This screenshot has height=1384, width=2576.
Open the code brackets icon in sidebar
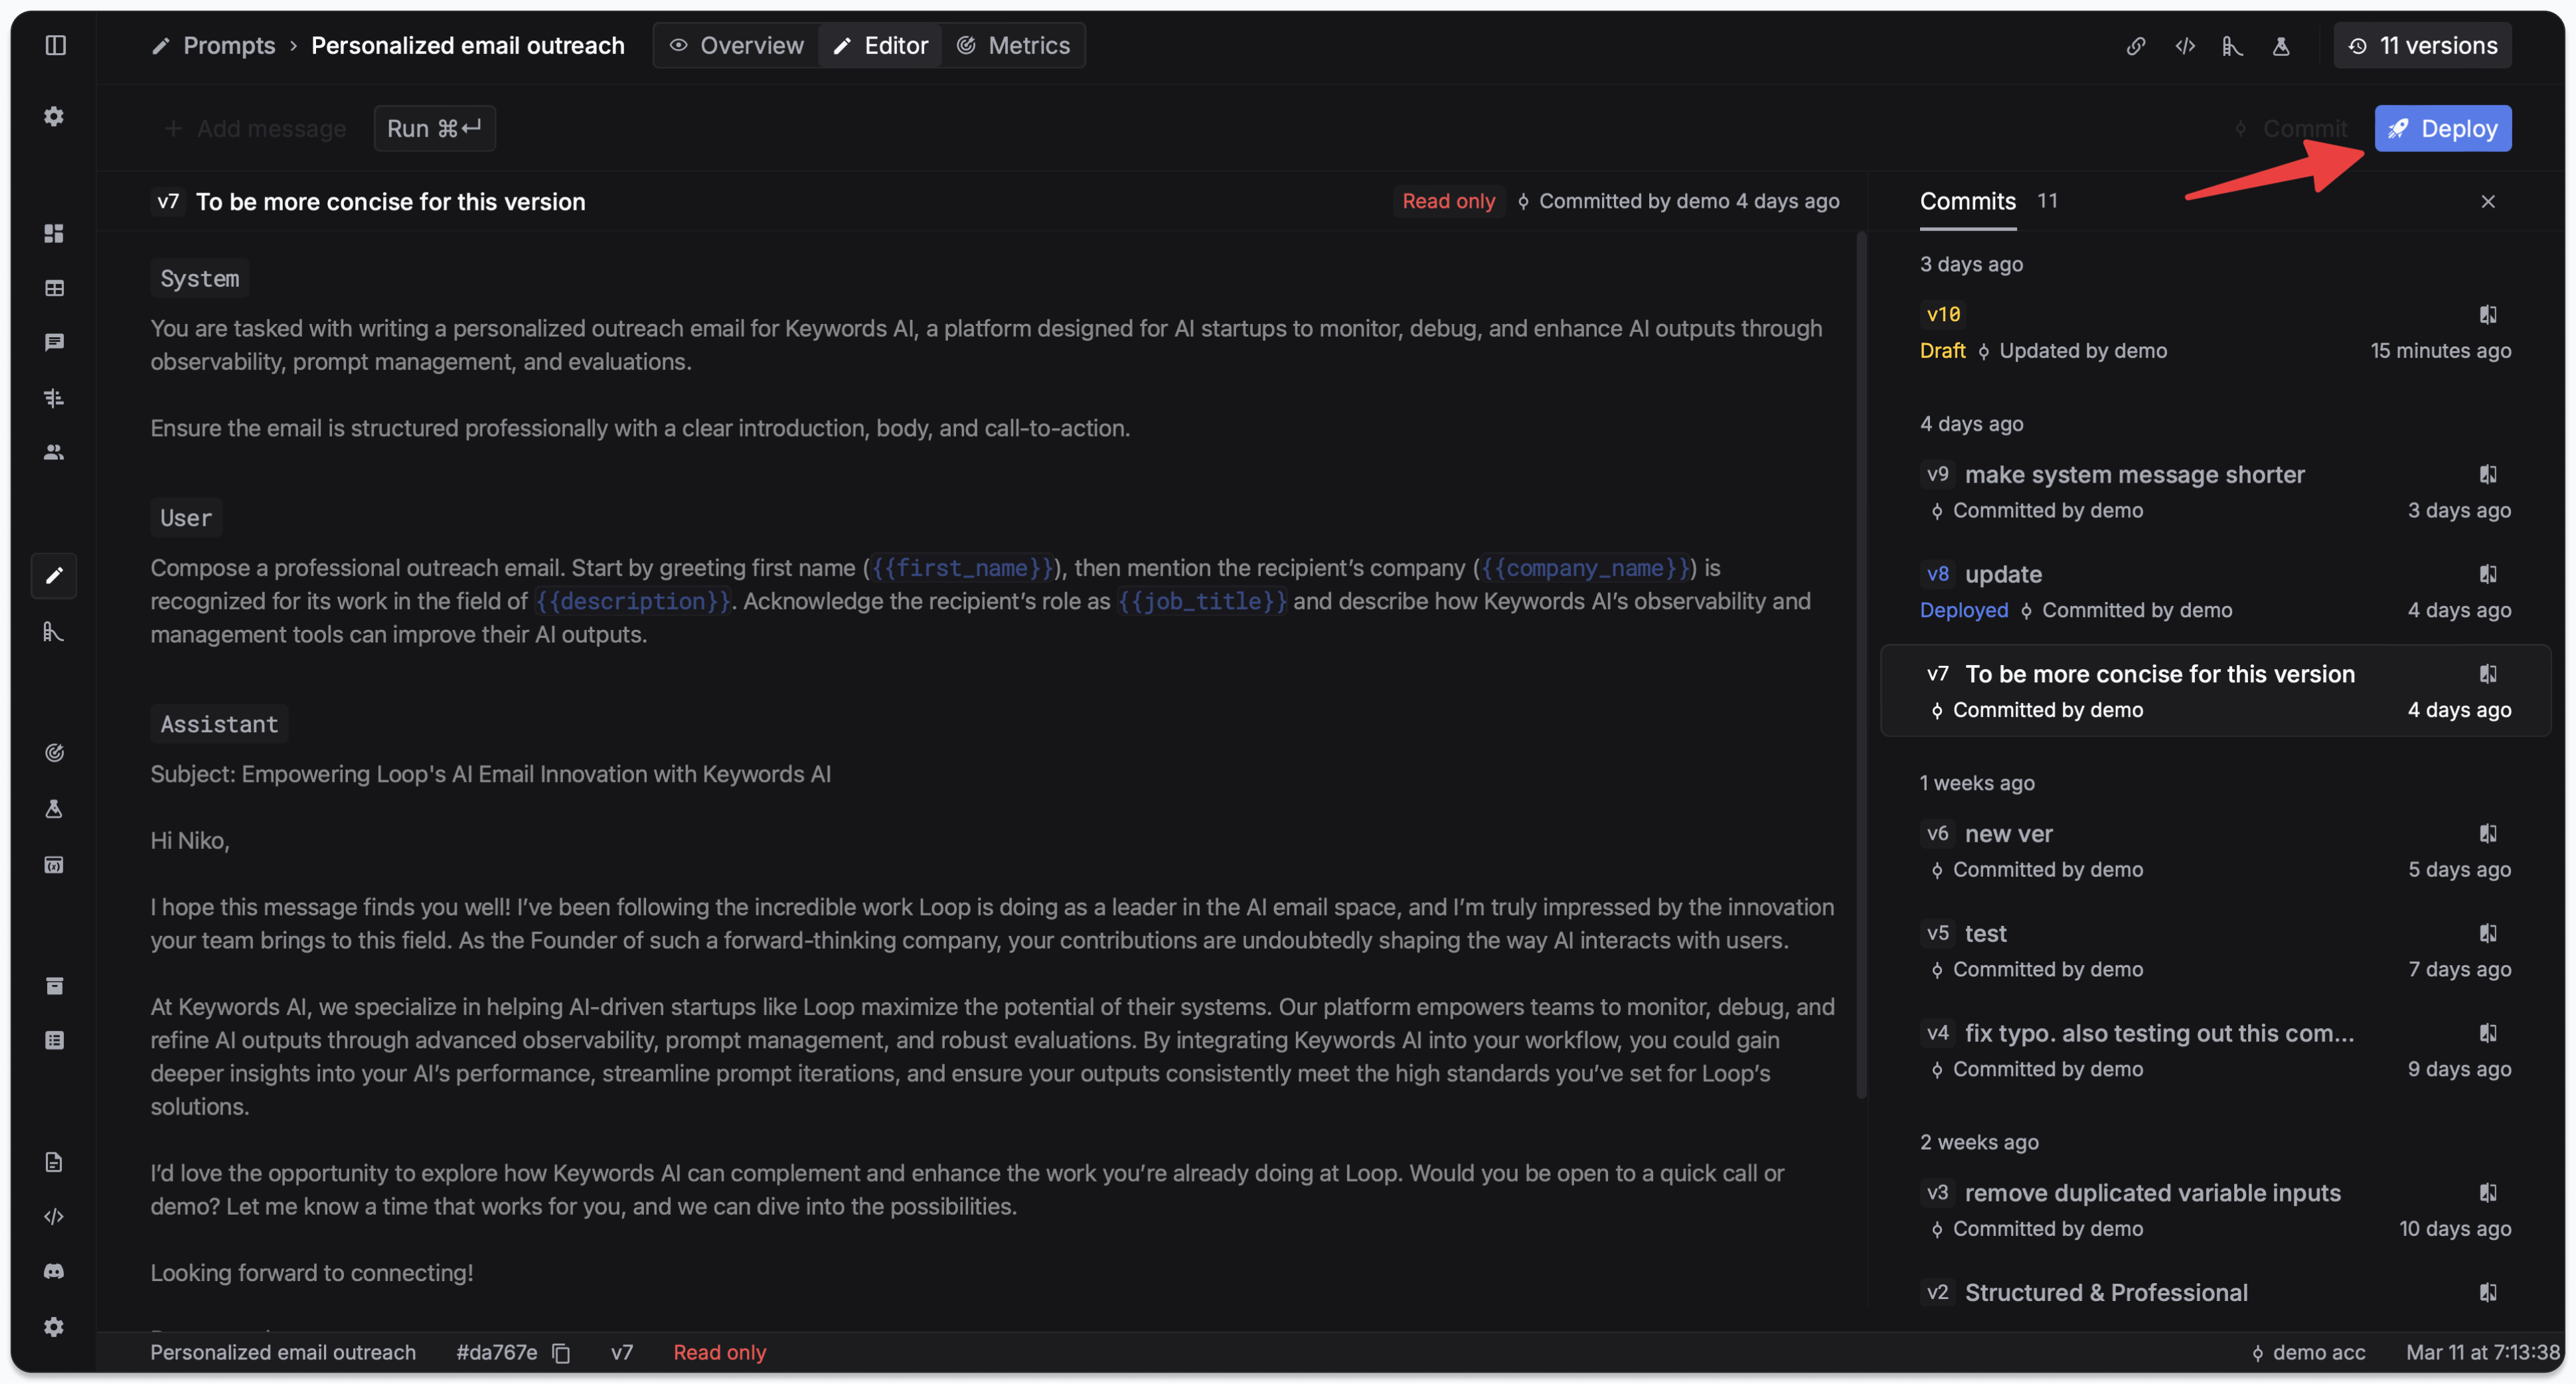[54, 1216]
